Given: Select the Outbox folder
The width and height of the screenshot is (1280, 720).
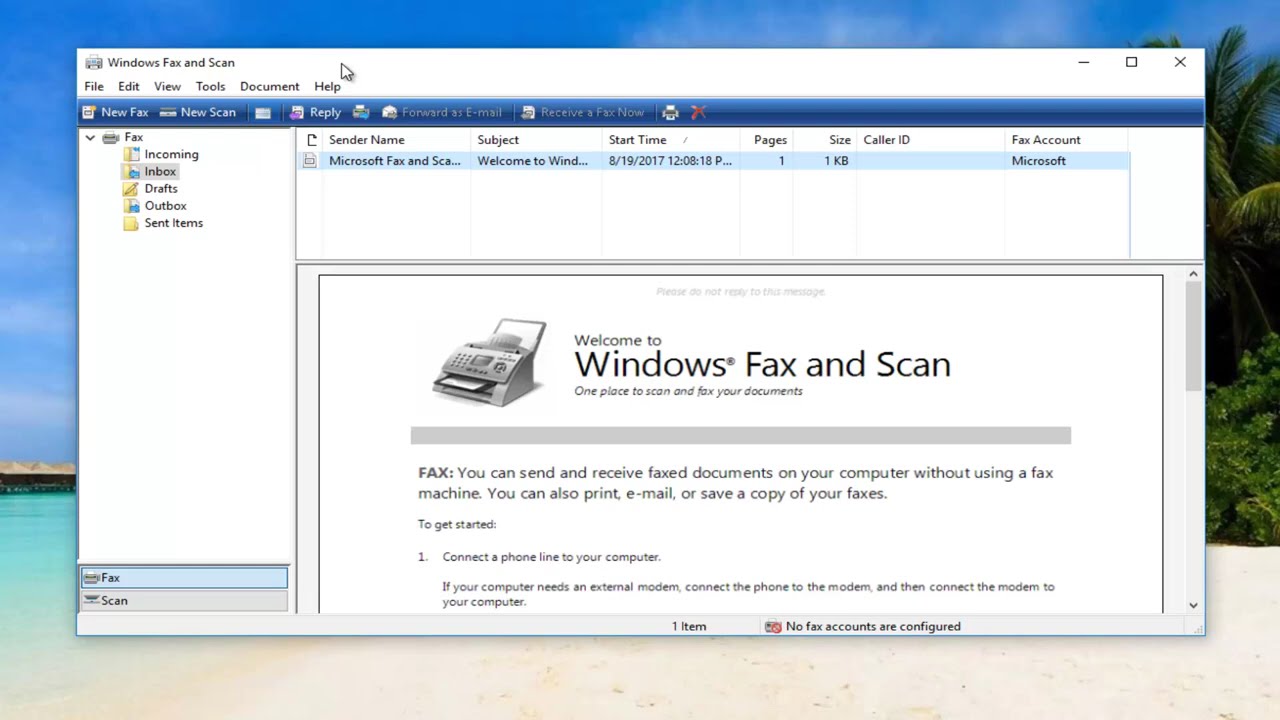Looking at the screenshot, I should click(x=165, y=205).
